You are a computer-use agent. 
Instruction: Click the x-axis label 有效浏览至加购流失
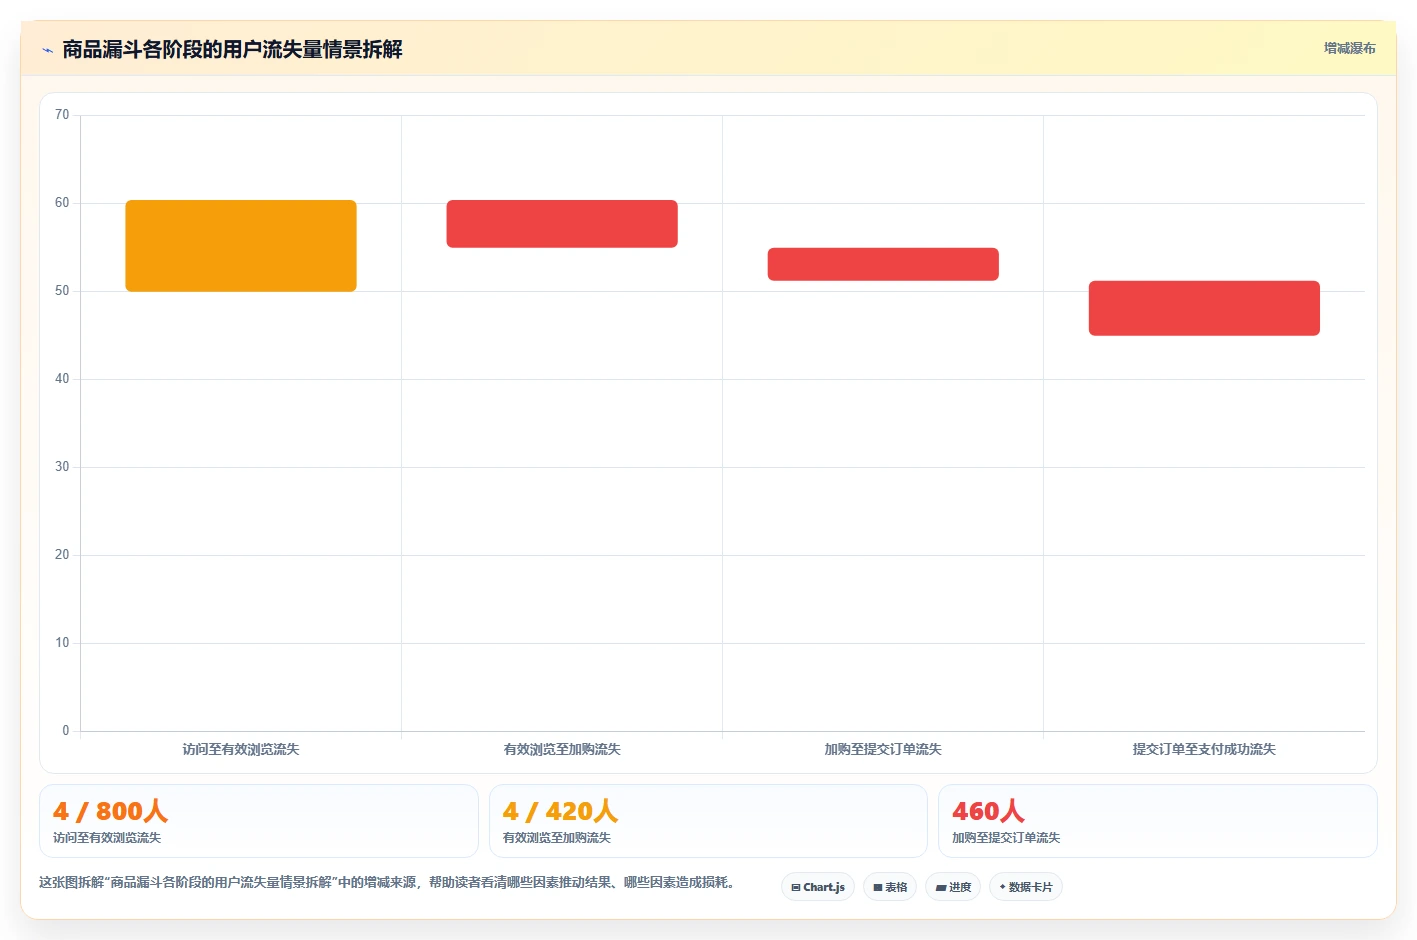[562, 749]
